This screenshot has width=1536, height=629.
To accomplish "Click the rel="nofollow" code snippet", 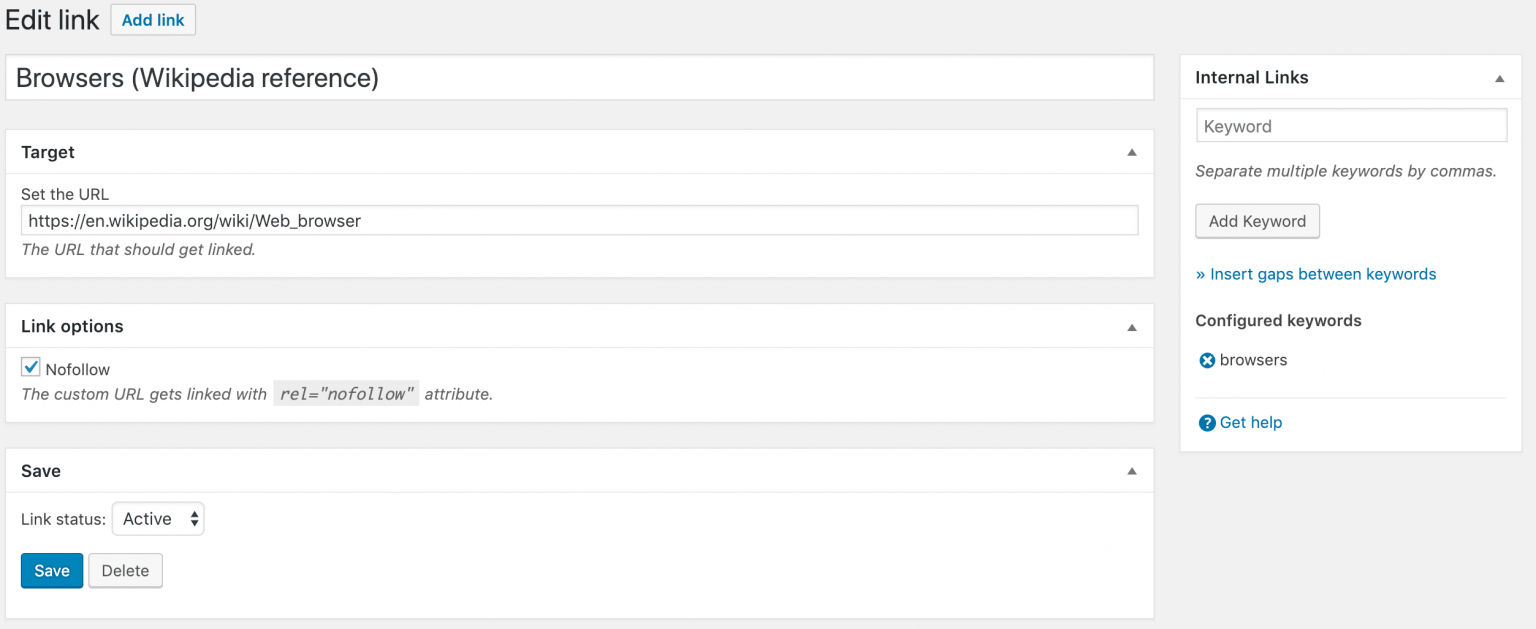I will (345, 393).
